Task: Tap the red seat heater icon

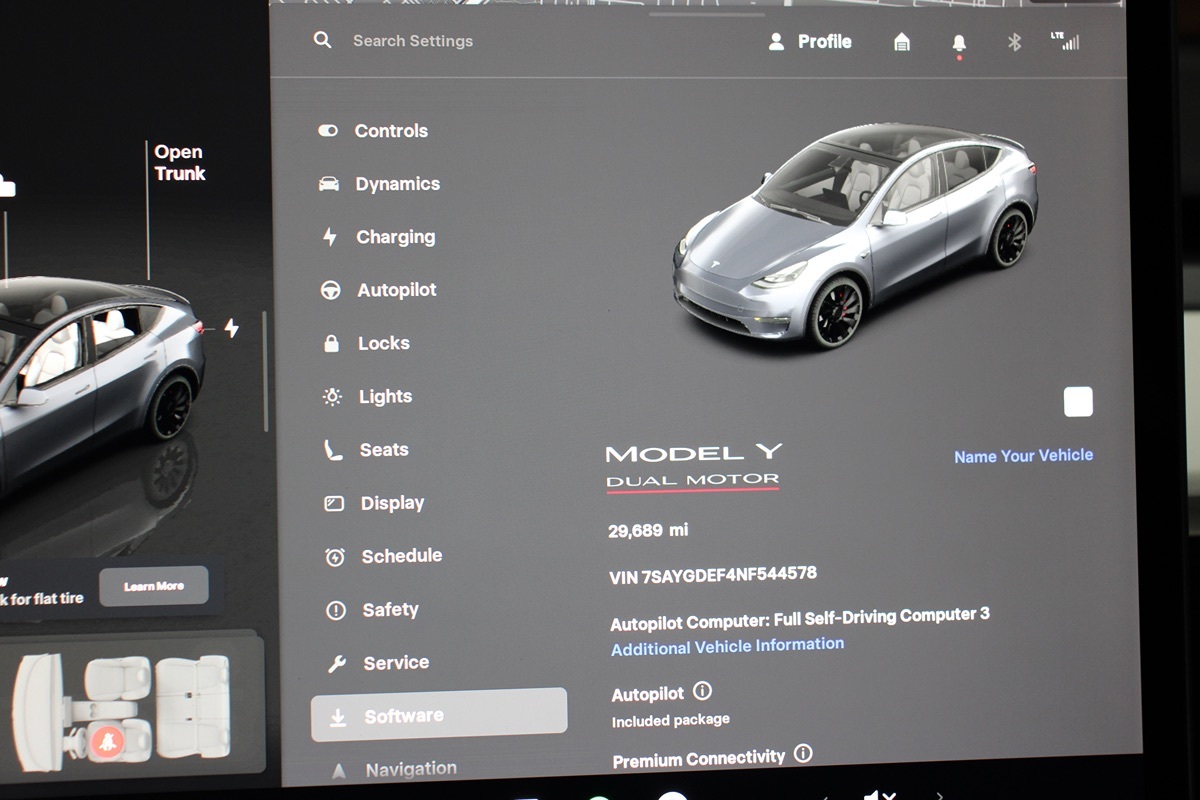Action: pos(107,741)
